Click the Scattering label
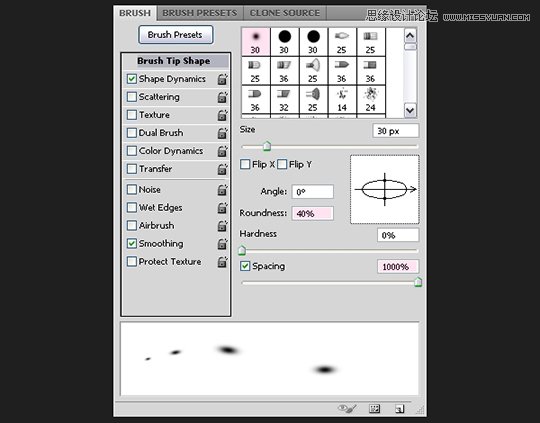 point(159,97)
